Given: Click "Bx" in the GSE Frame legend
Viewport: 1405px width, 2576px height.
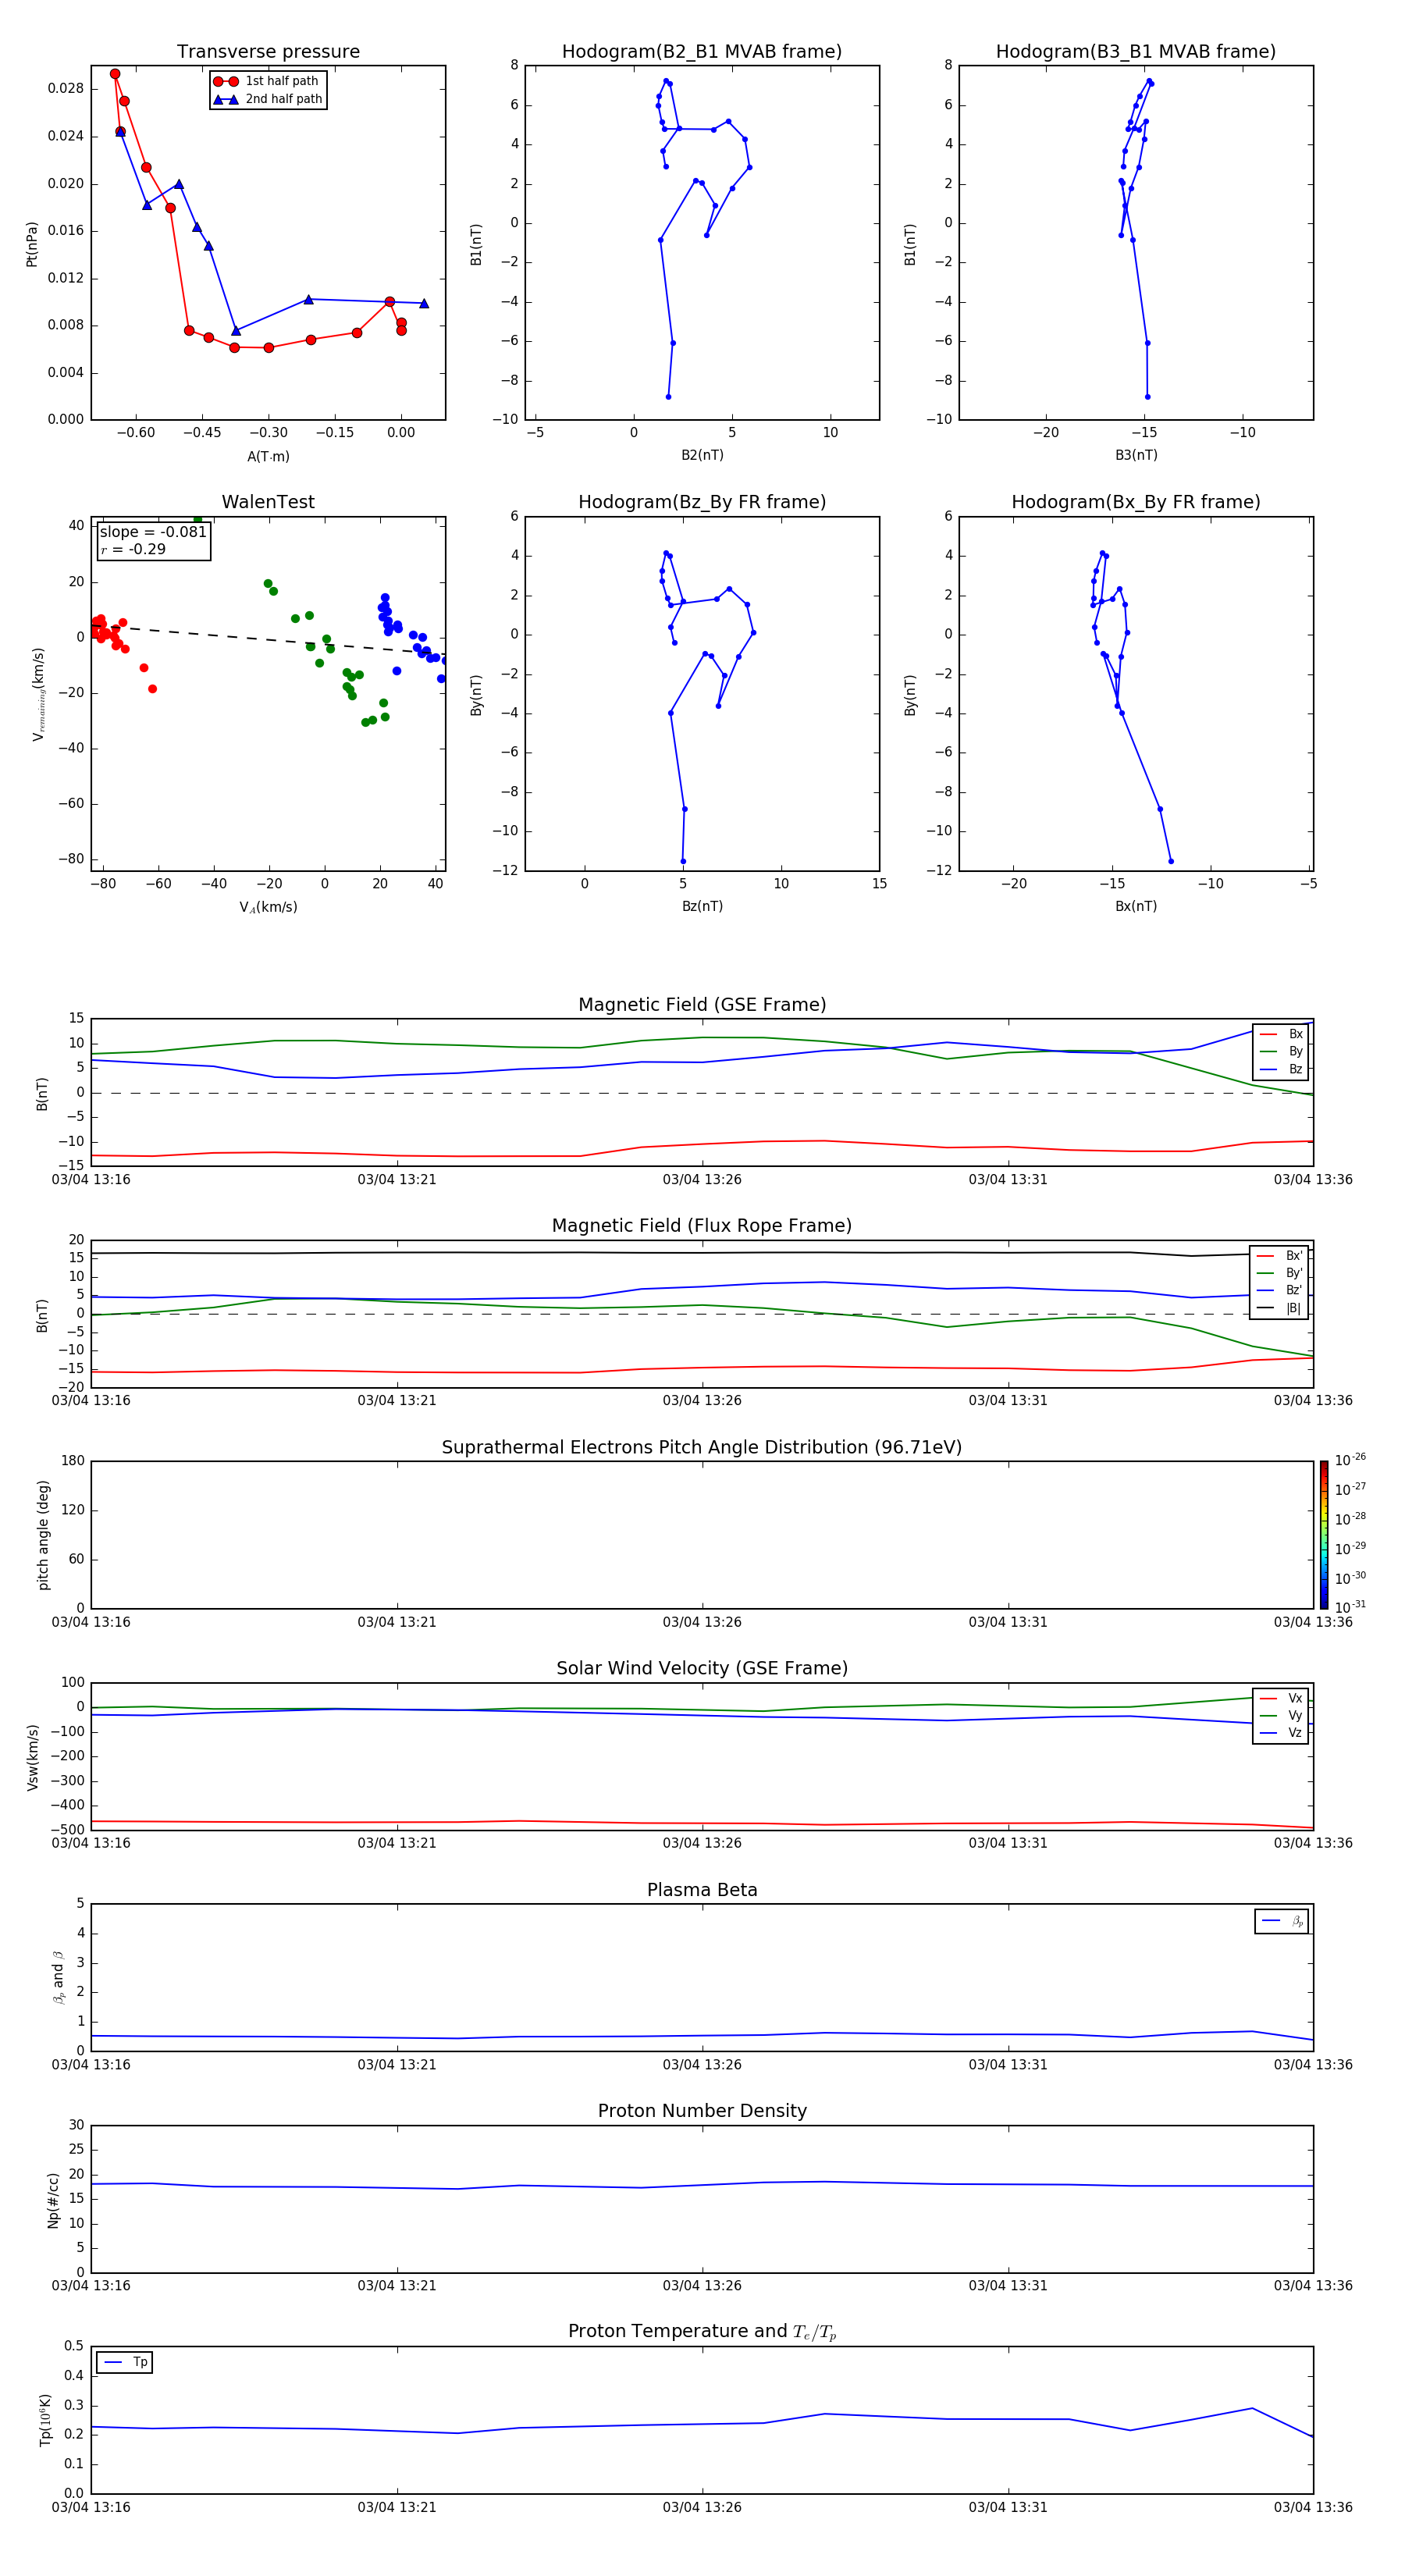Looking at the screenshot, I should tap(1295, 1034).
